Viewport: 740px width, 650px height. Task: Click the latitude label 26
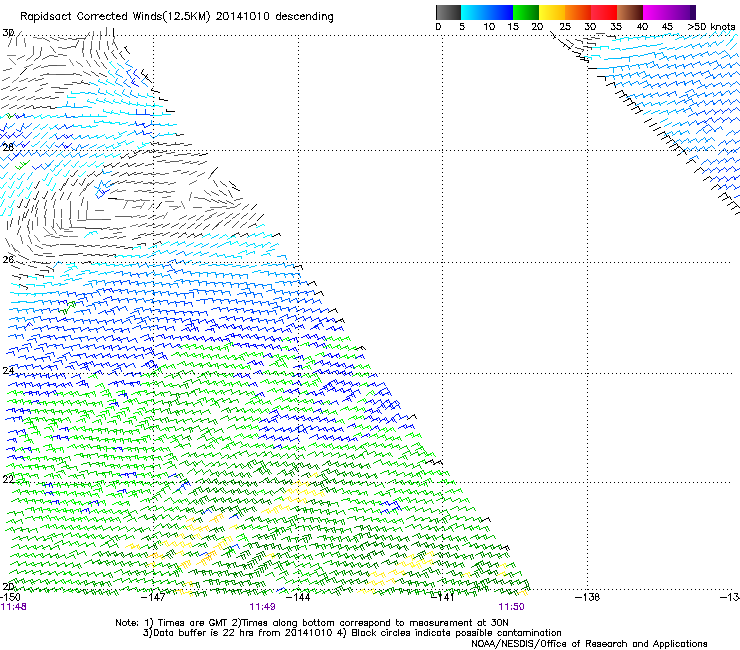(8, 259)
